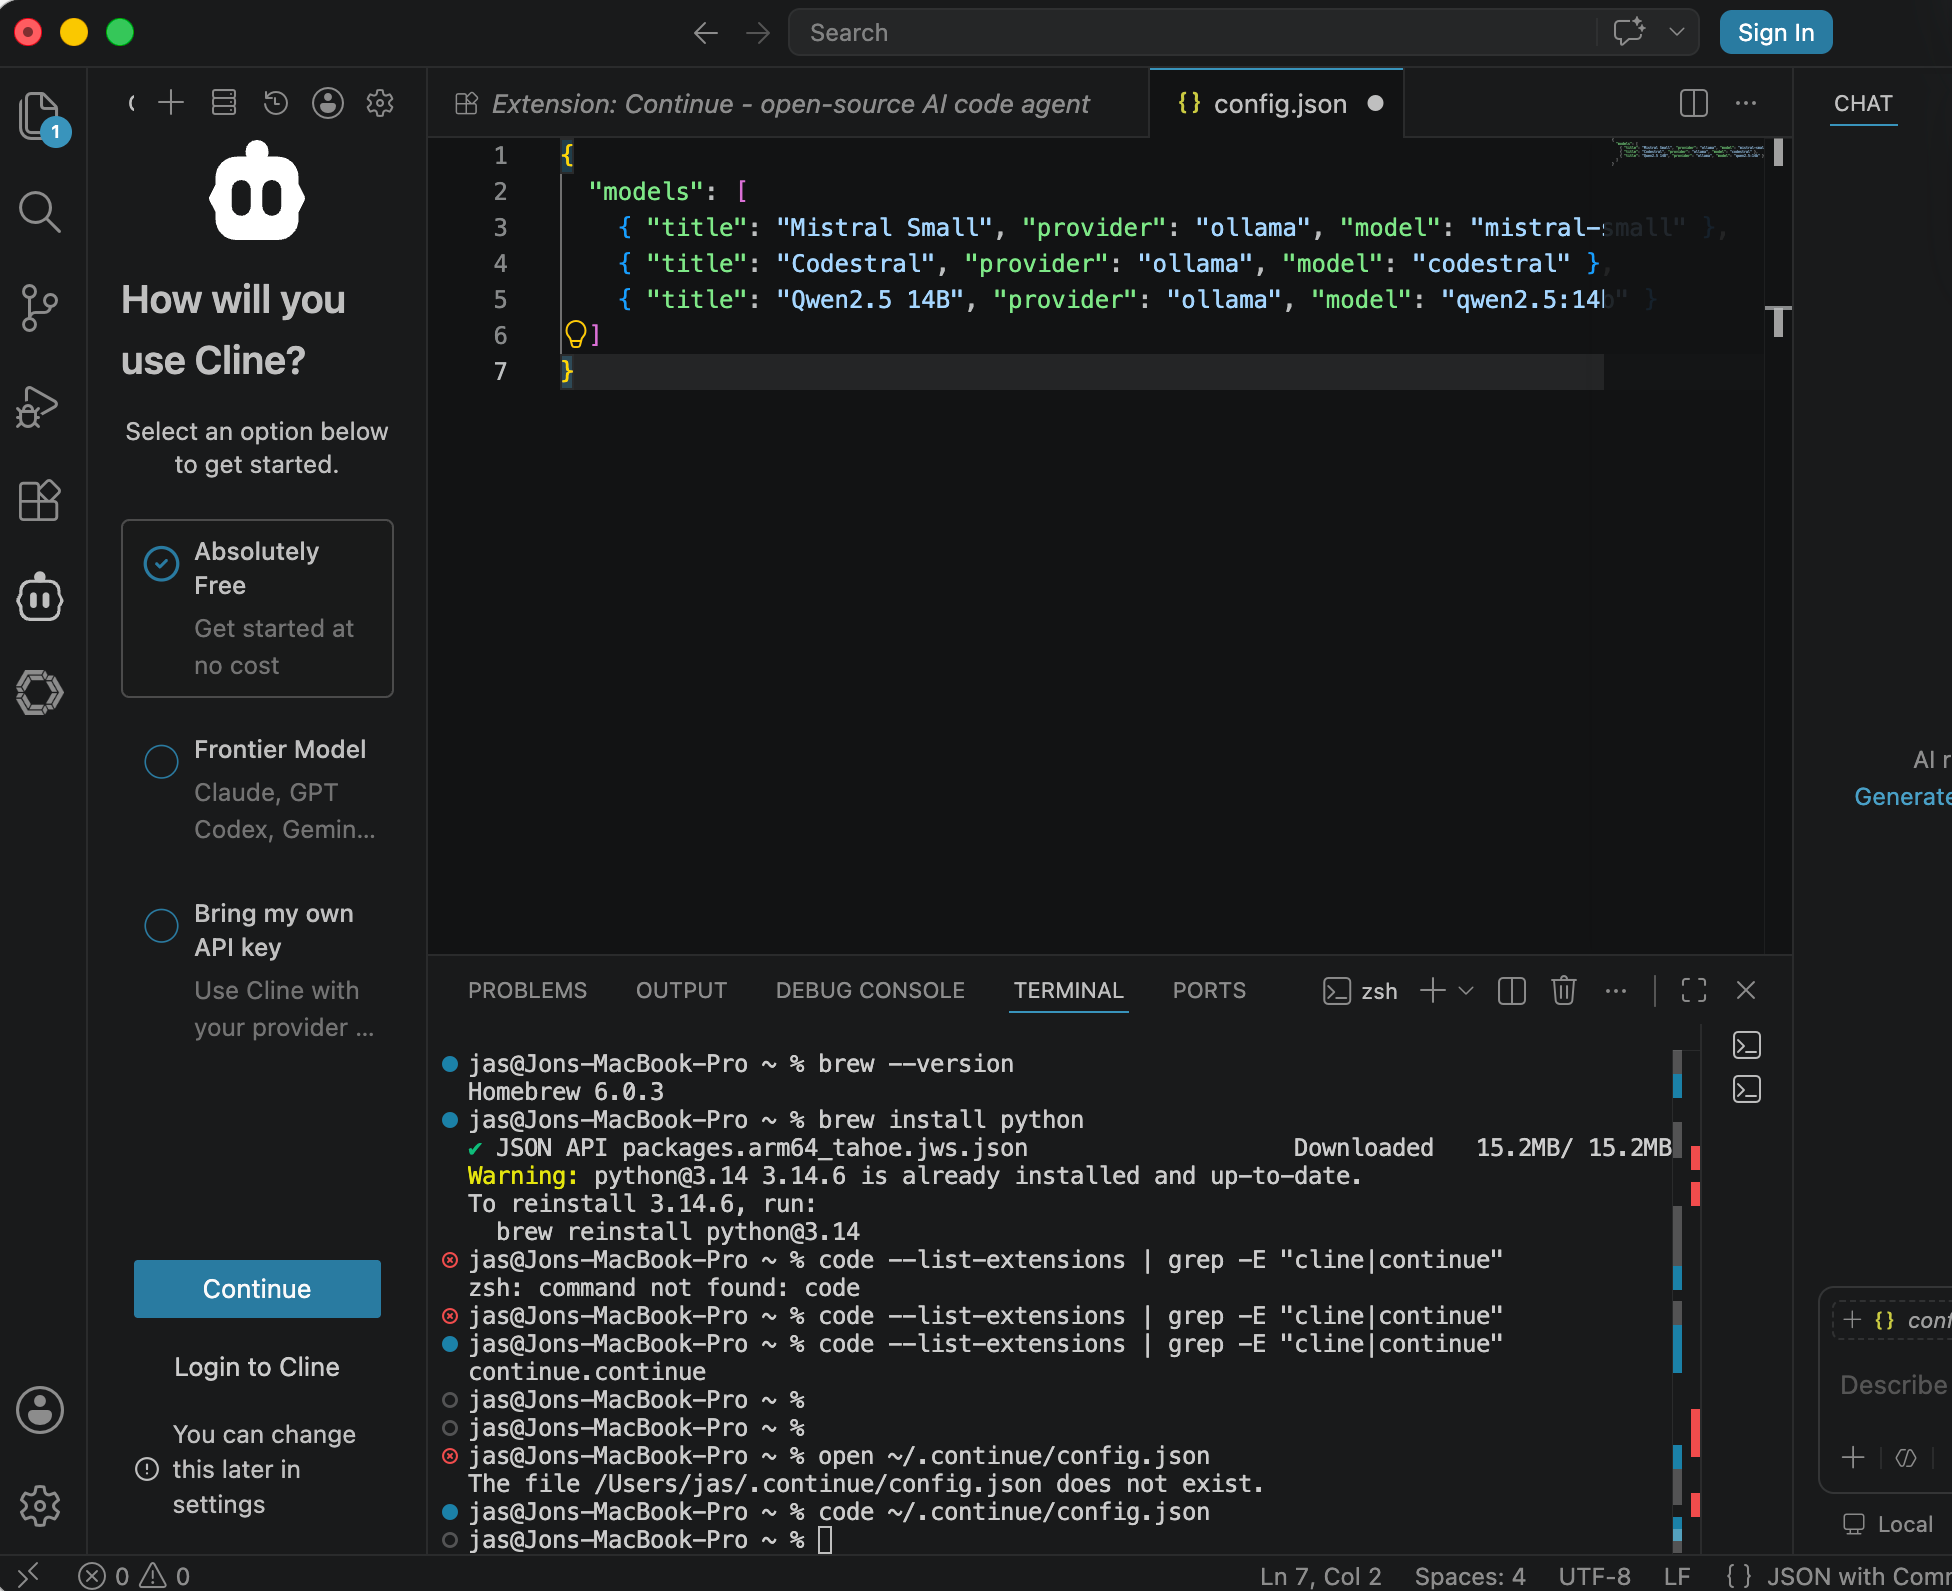The height and width of the screenshot is (1591, 1952).
Task: Open the Continue hexagon icon in activity bar
Action: 40,692
